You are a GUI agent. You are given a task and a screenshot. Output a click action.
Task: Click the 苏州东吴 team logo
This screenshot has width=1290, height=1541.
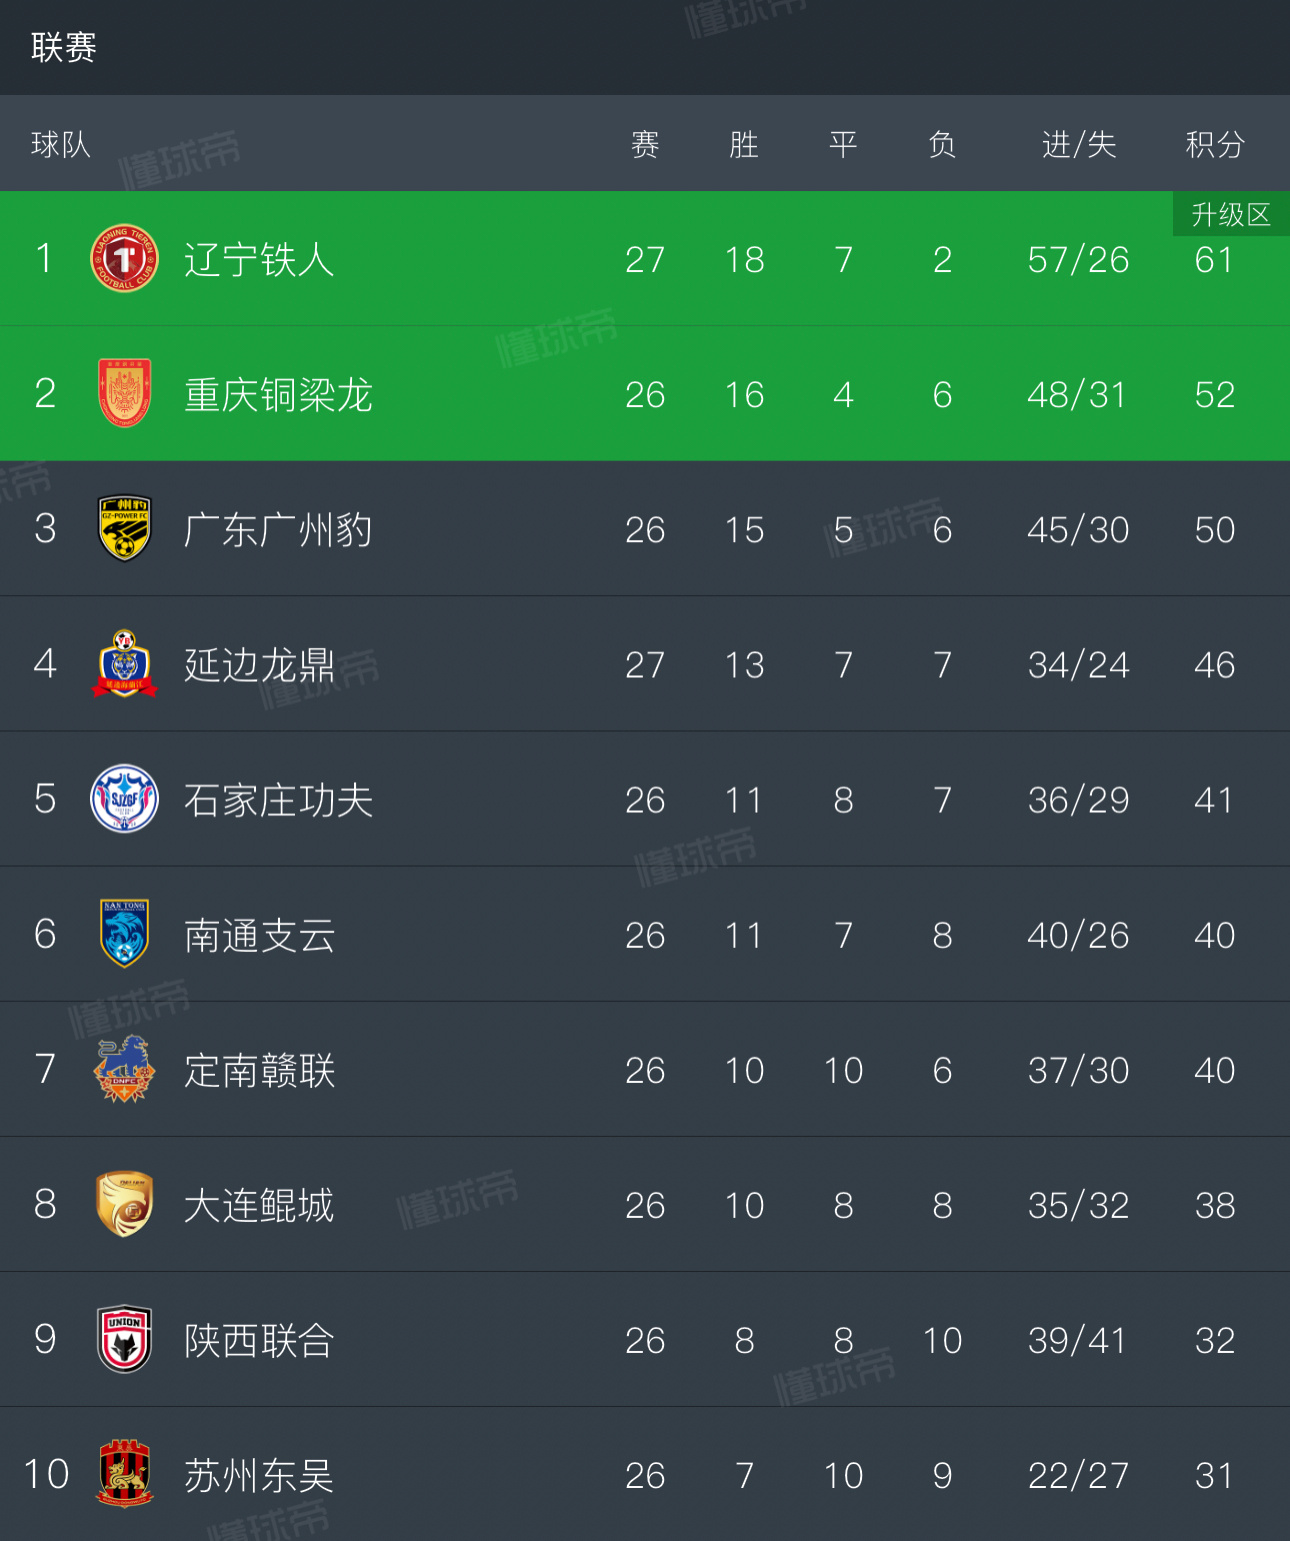[124, 1473]
